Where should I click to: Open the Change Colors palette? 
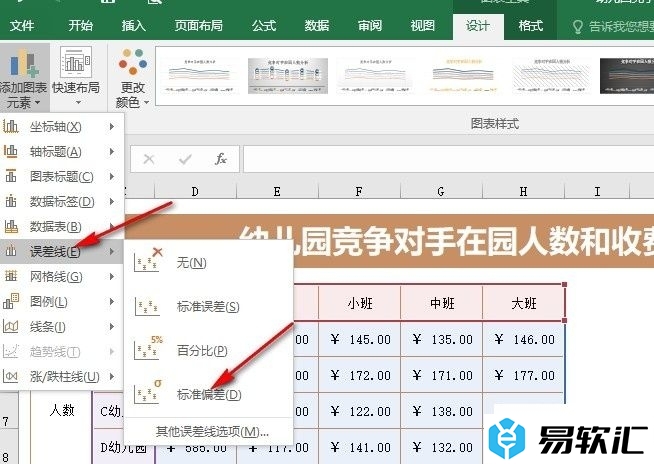[x=131, y=78]
